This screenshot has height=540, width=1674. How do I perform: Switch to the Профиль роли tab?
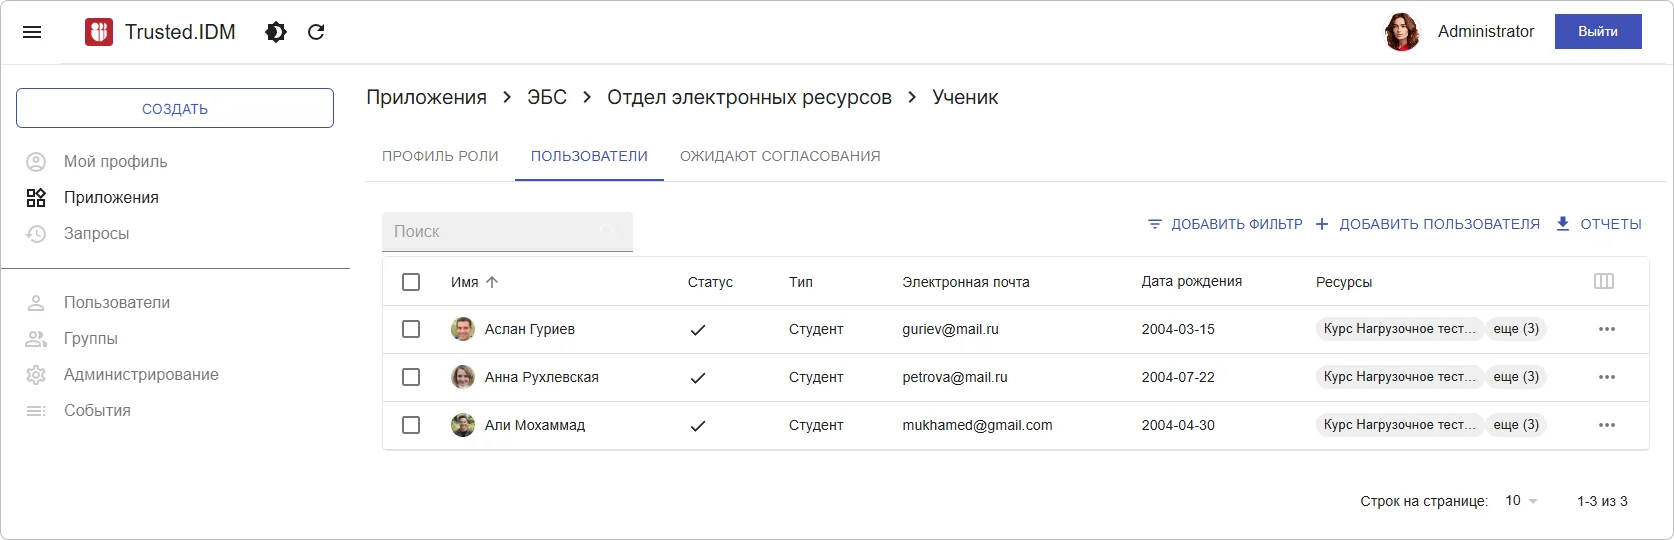tap(440, 156)
